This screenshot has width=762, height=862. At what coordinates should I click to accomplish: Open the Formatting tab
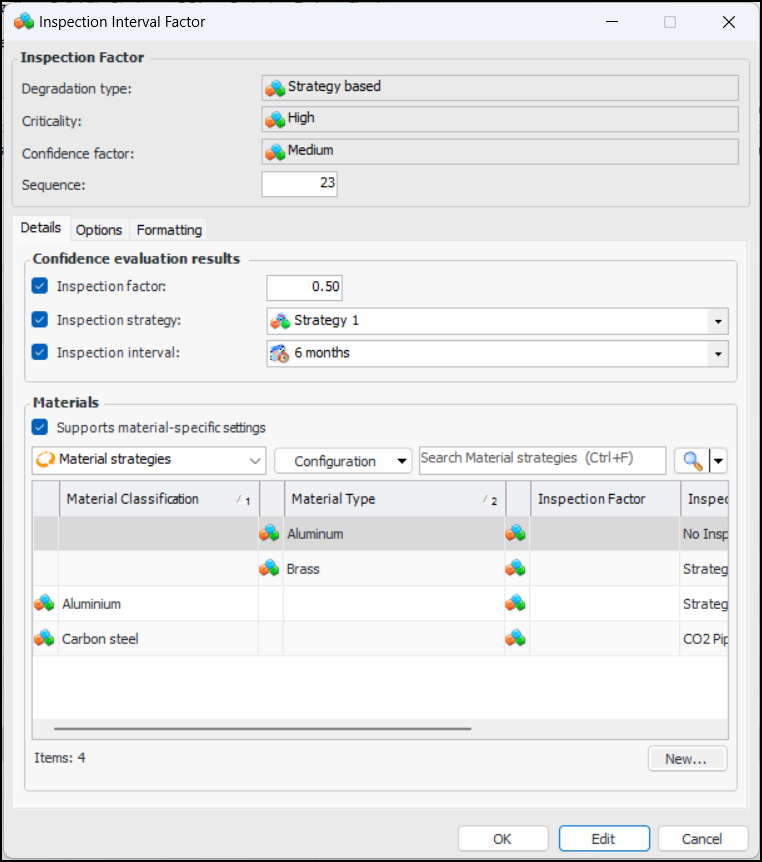pyautogui.click(x=169, y=230)
